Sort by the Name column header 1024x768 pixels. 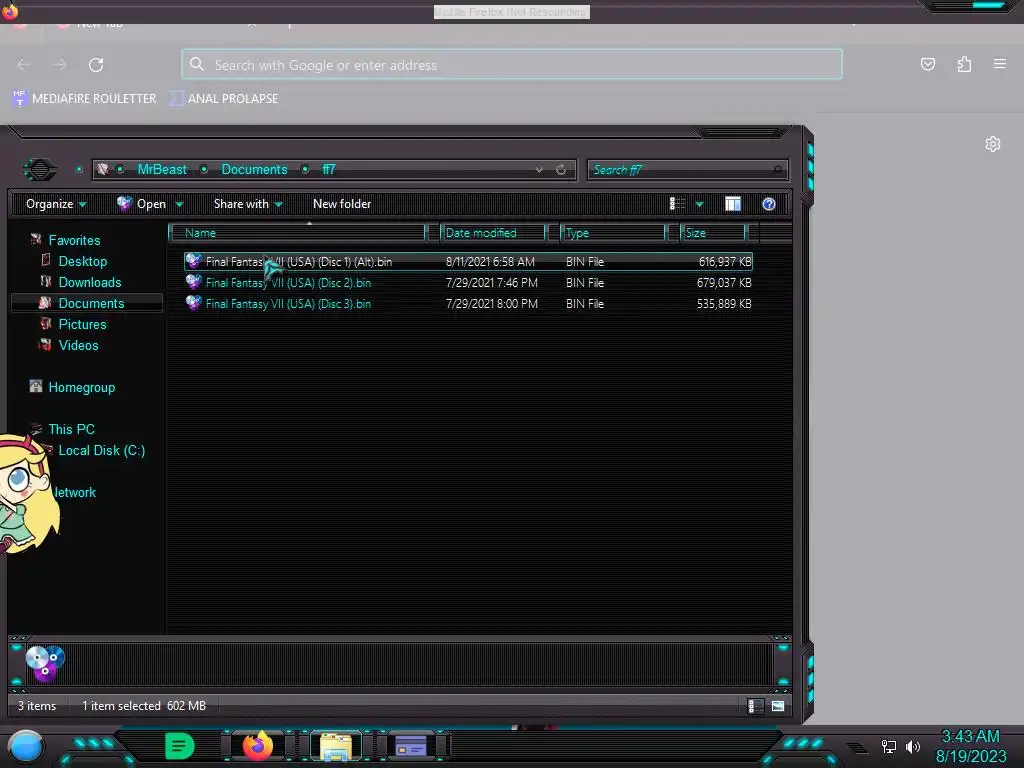[x=297, y=233]
